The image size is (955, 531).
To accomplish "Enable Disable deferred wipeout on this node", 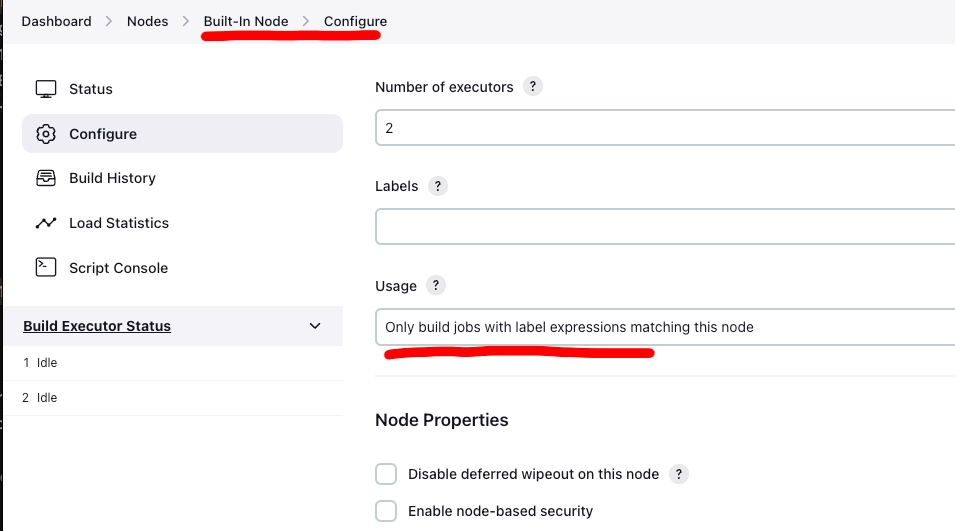I will [x=386, y=474].
